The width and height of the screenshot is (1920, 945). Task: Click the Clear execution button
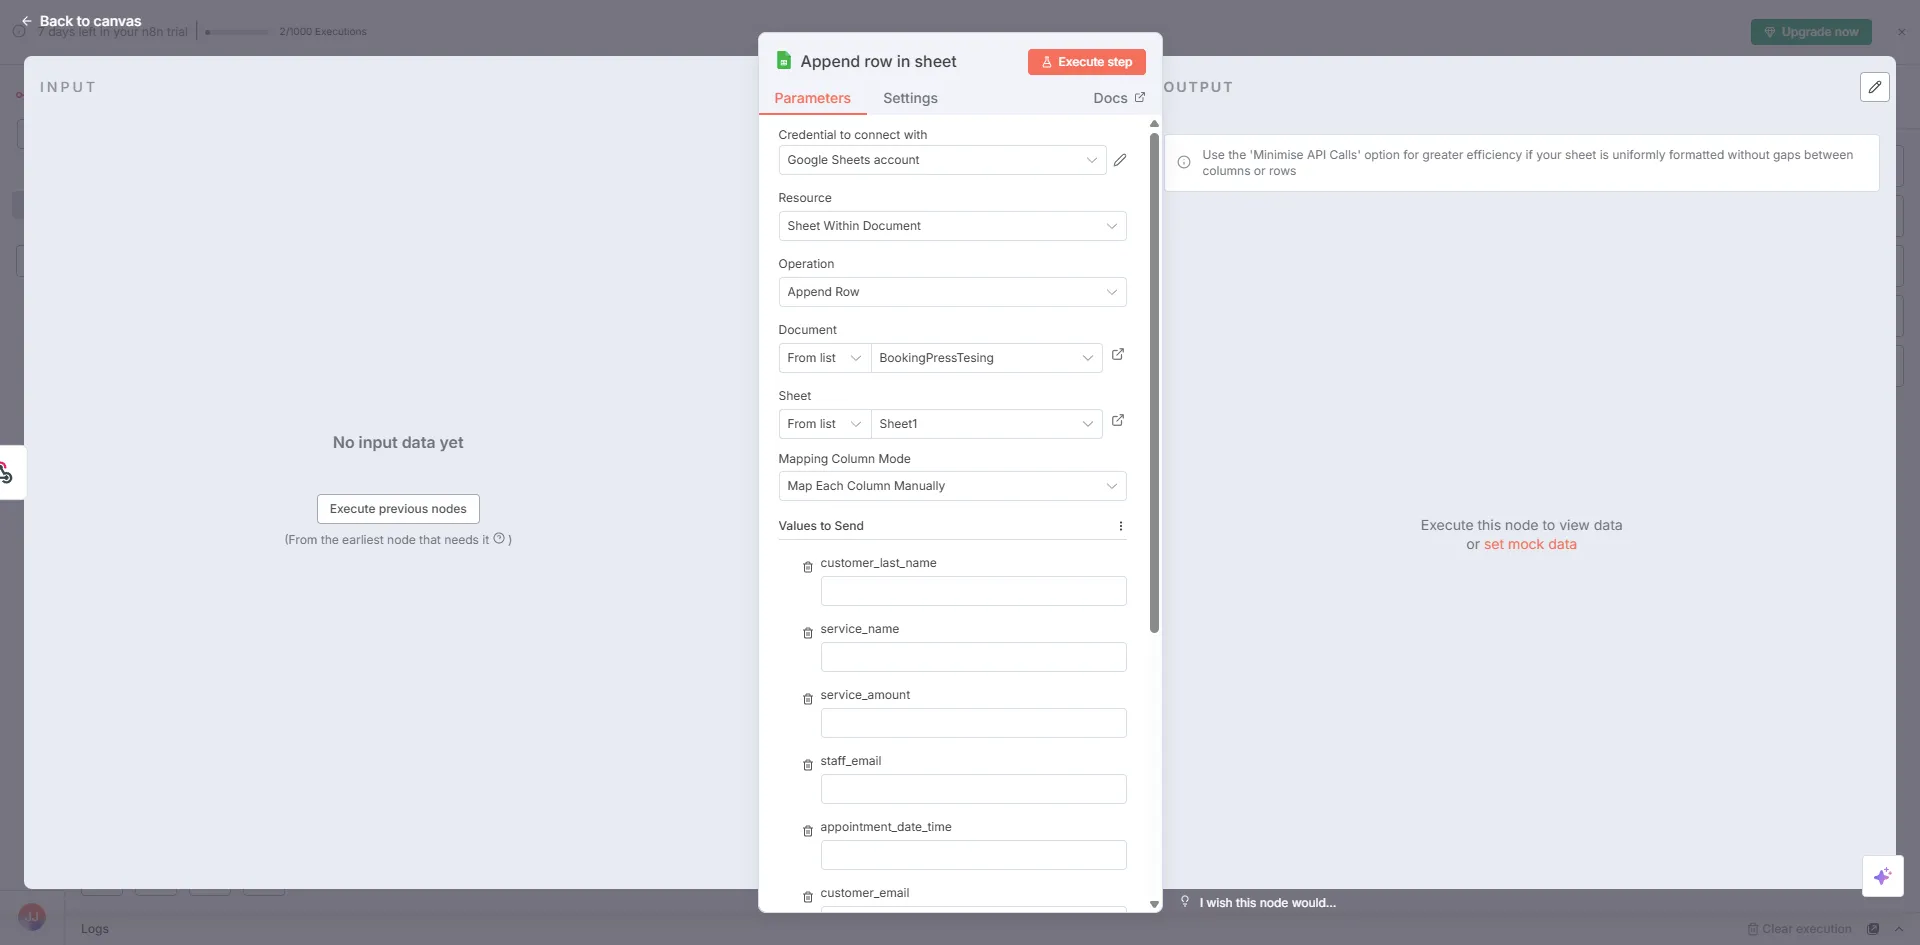pyautogui.click(x=1799, y=929)
